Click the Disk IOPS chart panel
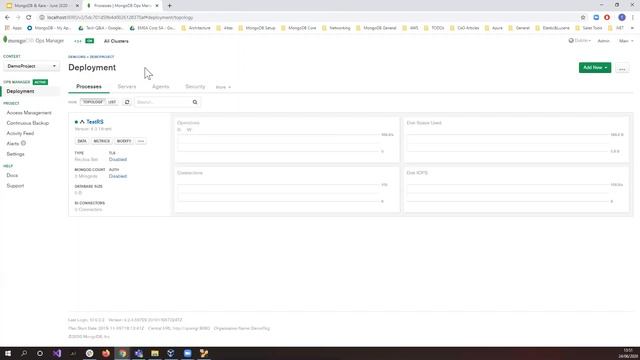Screen dimensions: 640x360 tap(516, 190)
